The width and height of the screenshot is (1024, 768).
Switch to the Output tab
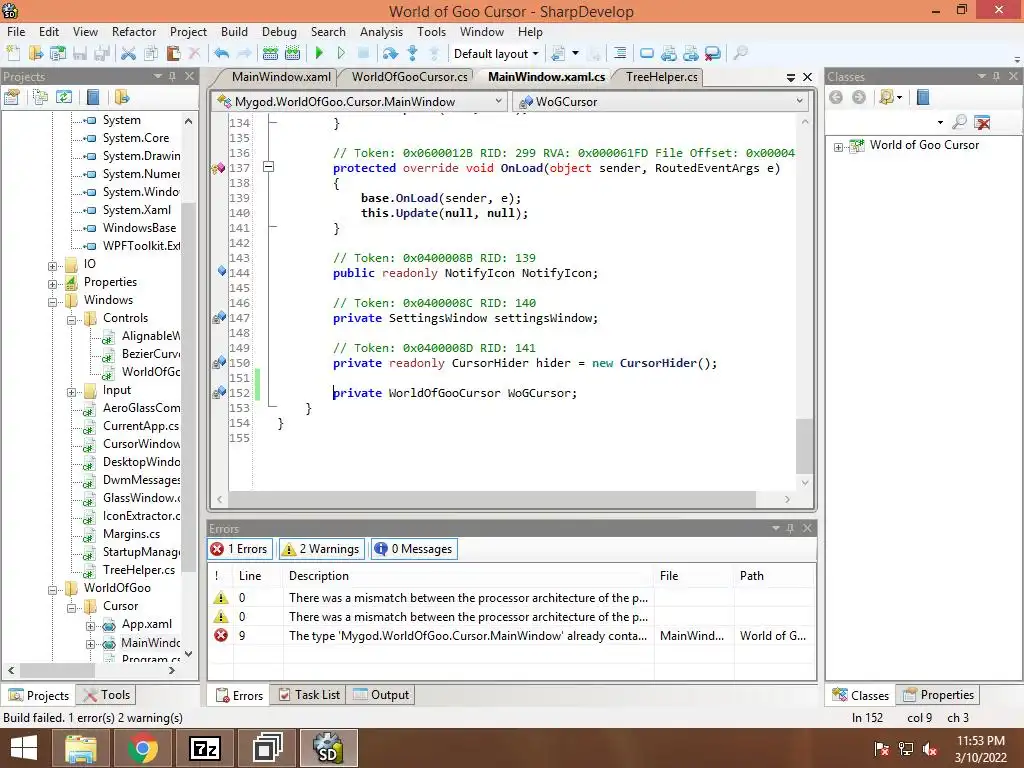[382, 695]
